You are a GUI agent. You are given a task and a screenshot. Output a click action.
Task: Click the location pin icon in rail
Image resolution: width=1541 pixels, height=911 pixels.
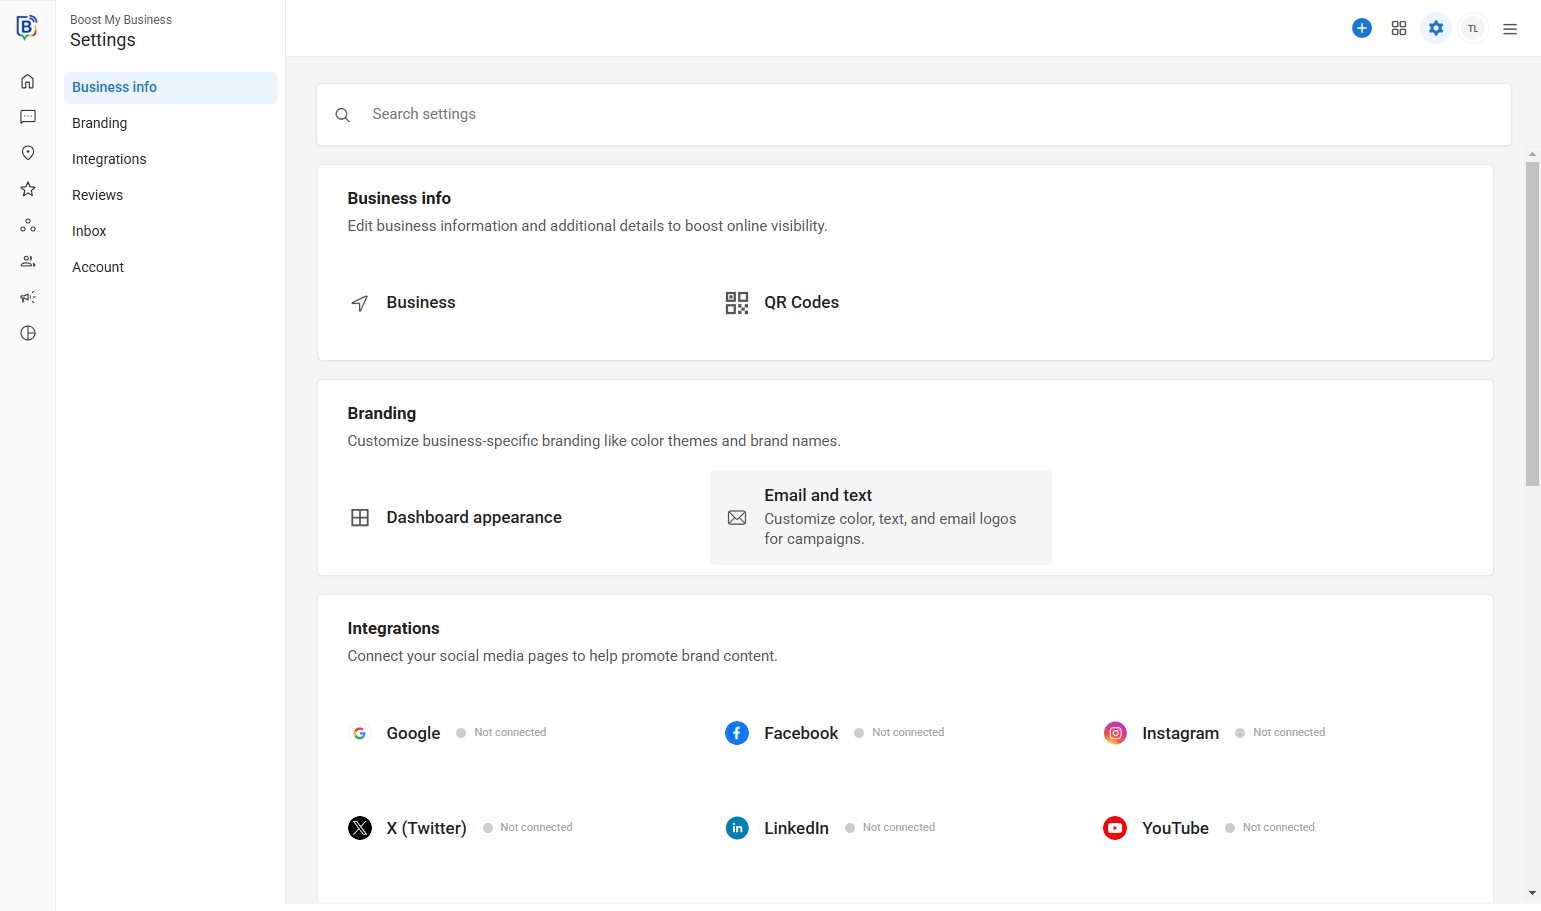[x=28, y=153]
